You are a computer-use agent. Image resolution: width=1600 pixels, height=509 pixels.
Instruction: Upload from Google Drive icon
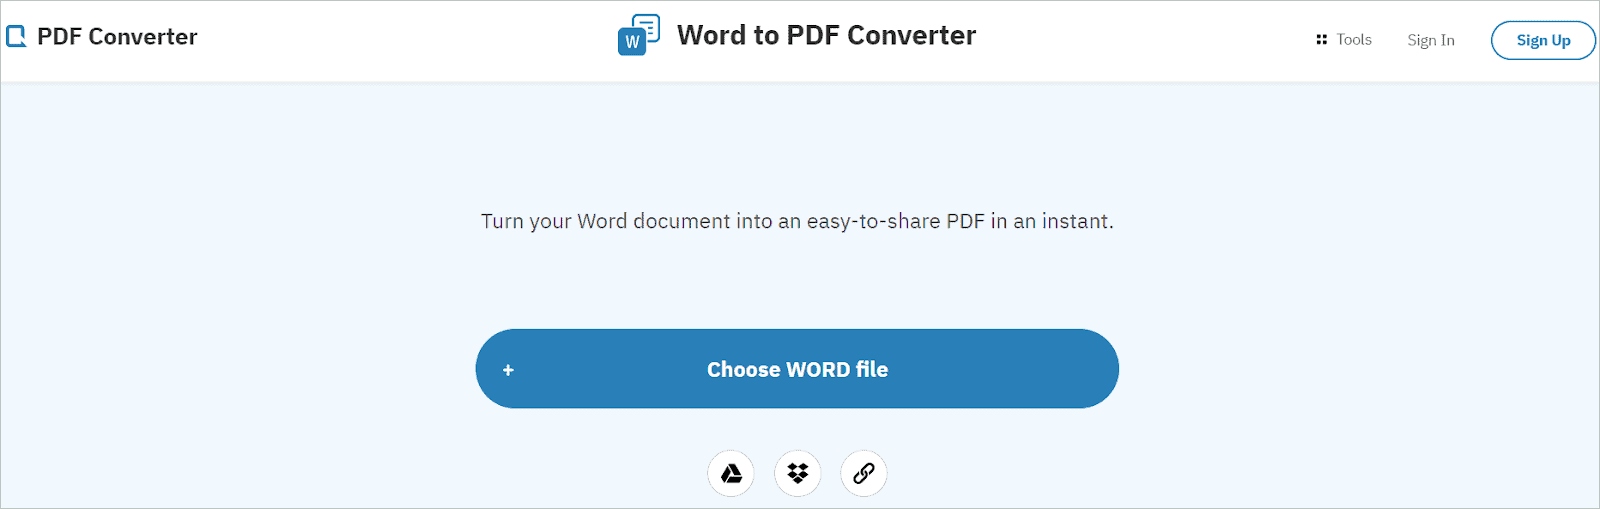point(731,473)
